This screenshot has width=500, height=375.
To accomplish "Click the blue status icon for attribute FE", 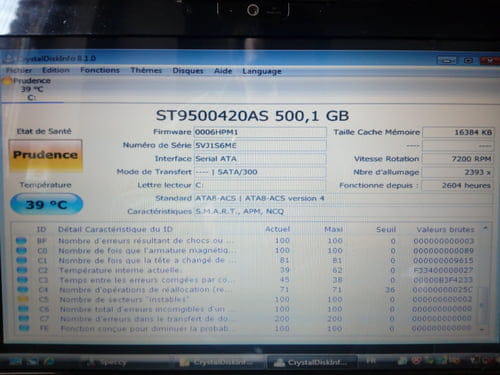I will click(24, 328).
